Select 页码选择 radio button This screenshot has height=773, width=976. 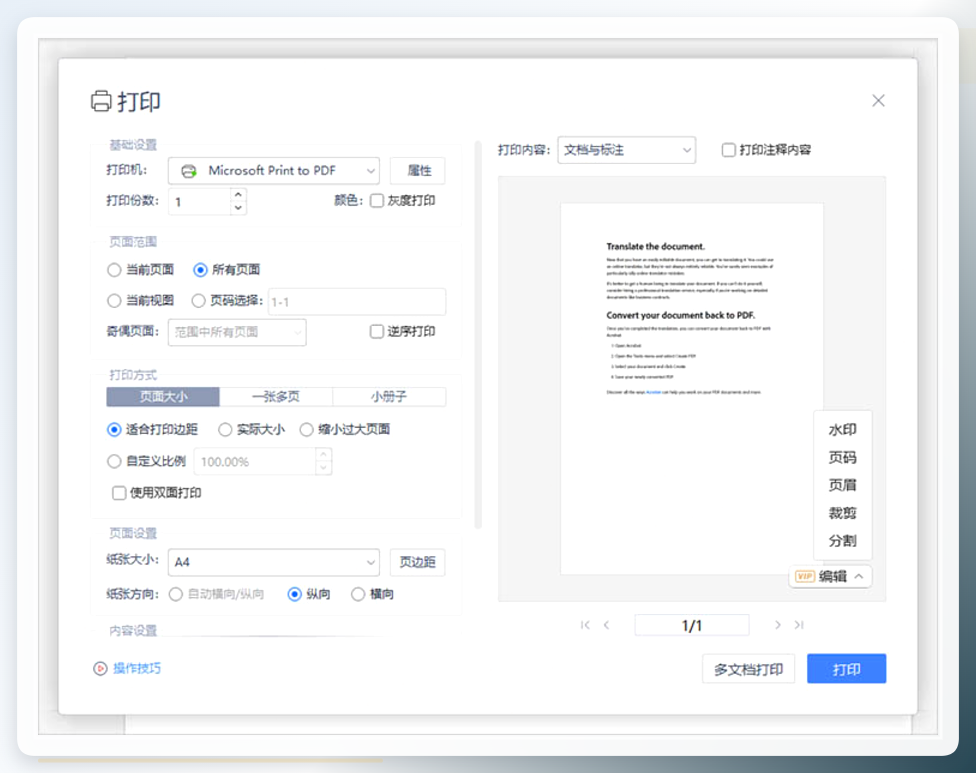[x=198, y=301]
